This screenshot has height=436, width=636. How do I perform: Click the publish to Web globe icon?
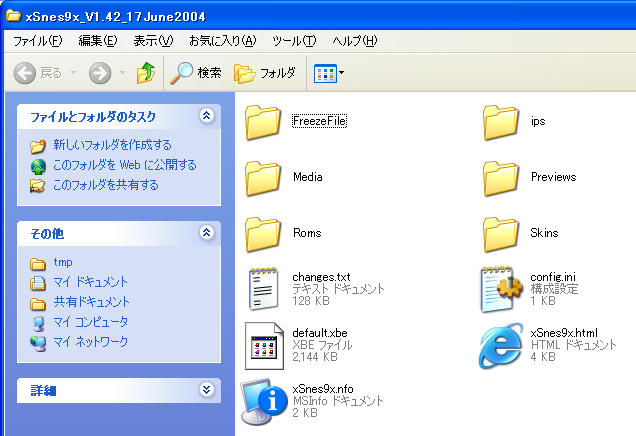38,167
